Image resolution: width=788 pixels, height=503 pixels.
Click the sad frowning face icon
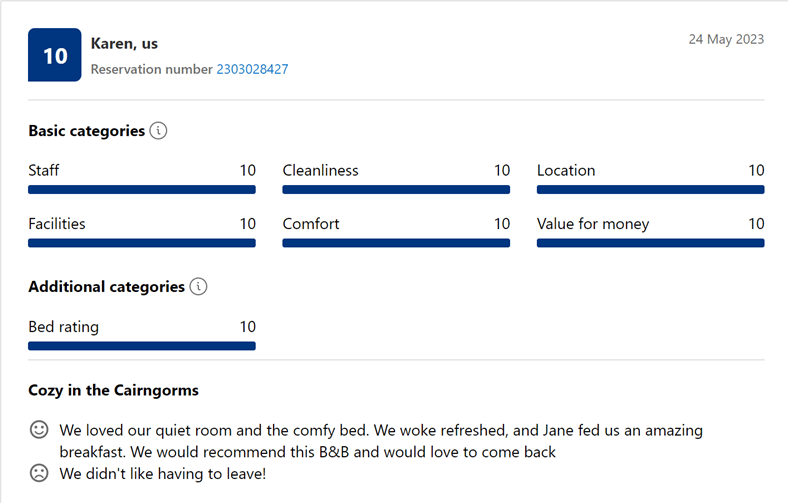tap(39, 473)
